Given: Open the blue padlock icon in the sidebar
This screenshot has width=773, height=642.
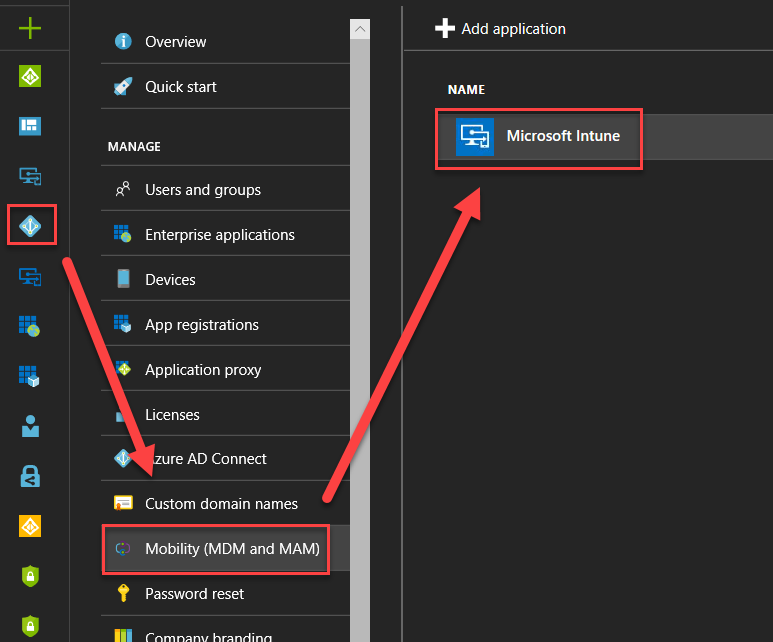Looking at the screenshot, I should 30,476.
